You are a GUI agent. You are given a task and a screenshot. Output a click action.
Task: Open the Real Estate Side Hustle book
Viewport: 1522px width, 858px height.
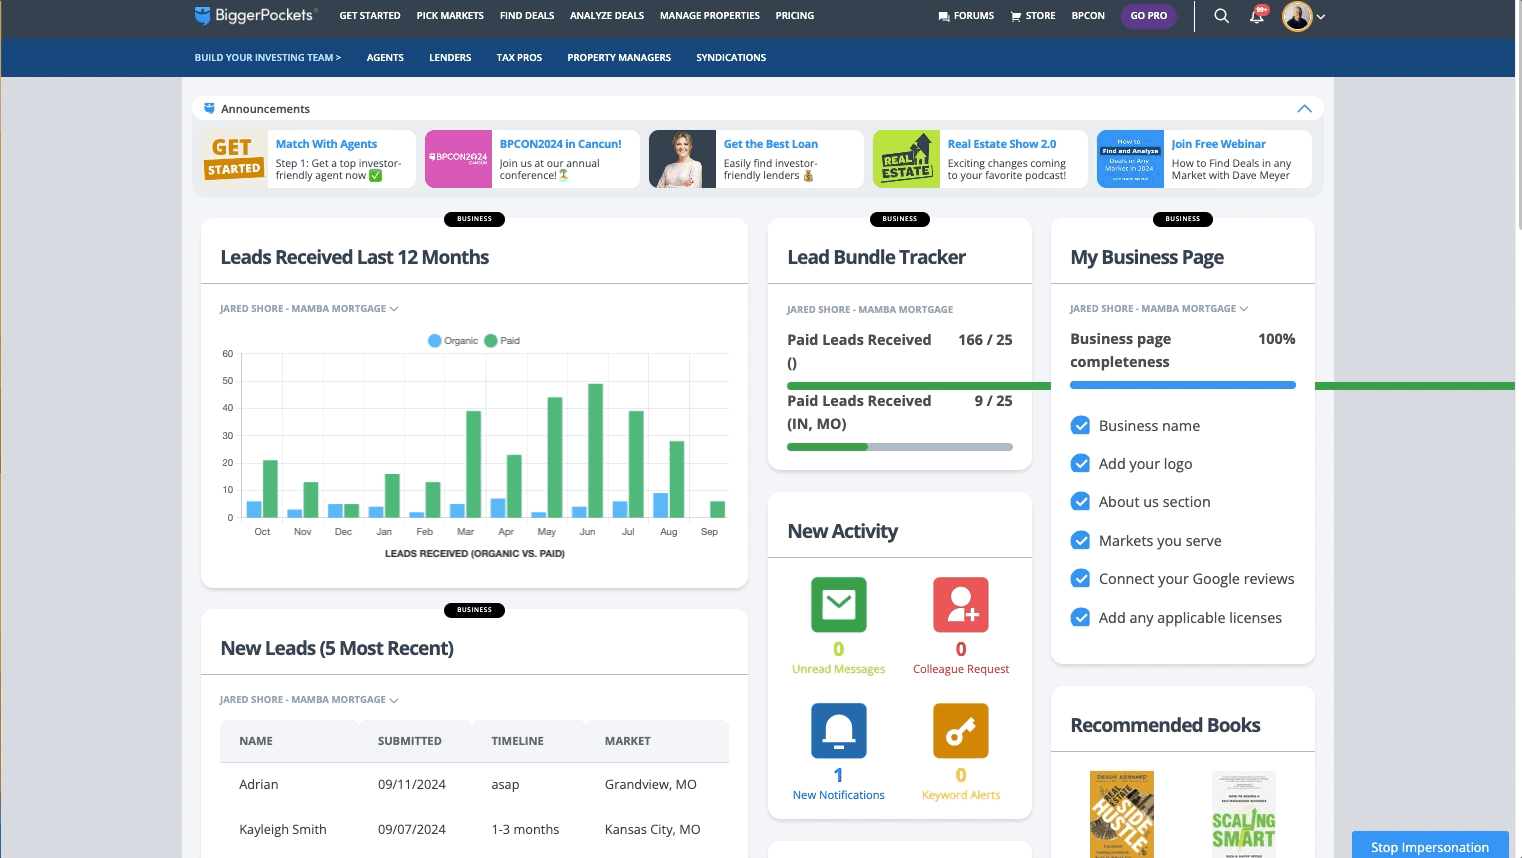(1121, 814)
